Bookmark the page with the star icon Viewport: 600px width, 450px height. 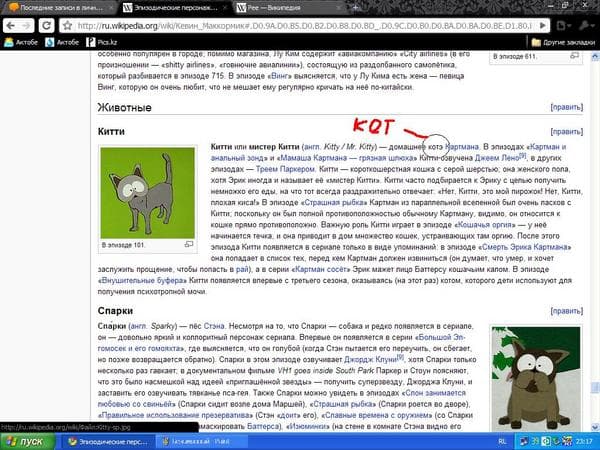[x=68, y=26]
